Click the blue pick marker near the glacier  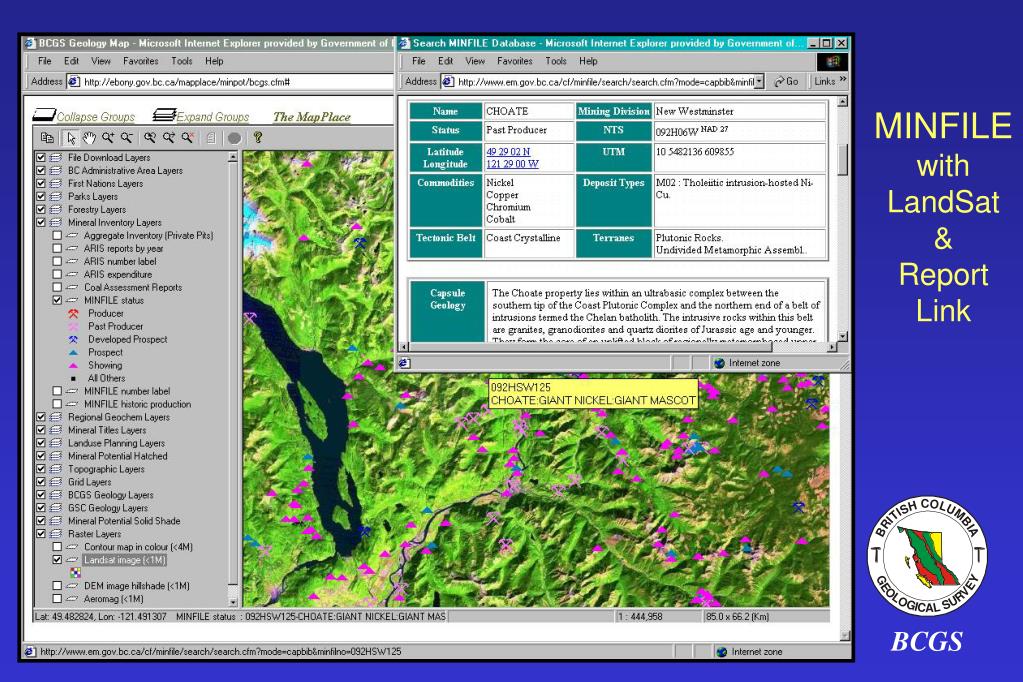tap(359, 243)
